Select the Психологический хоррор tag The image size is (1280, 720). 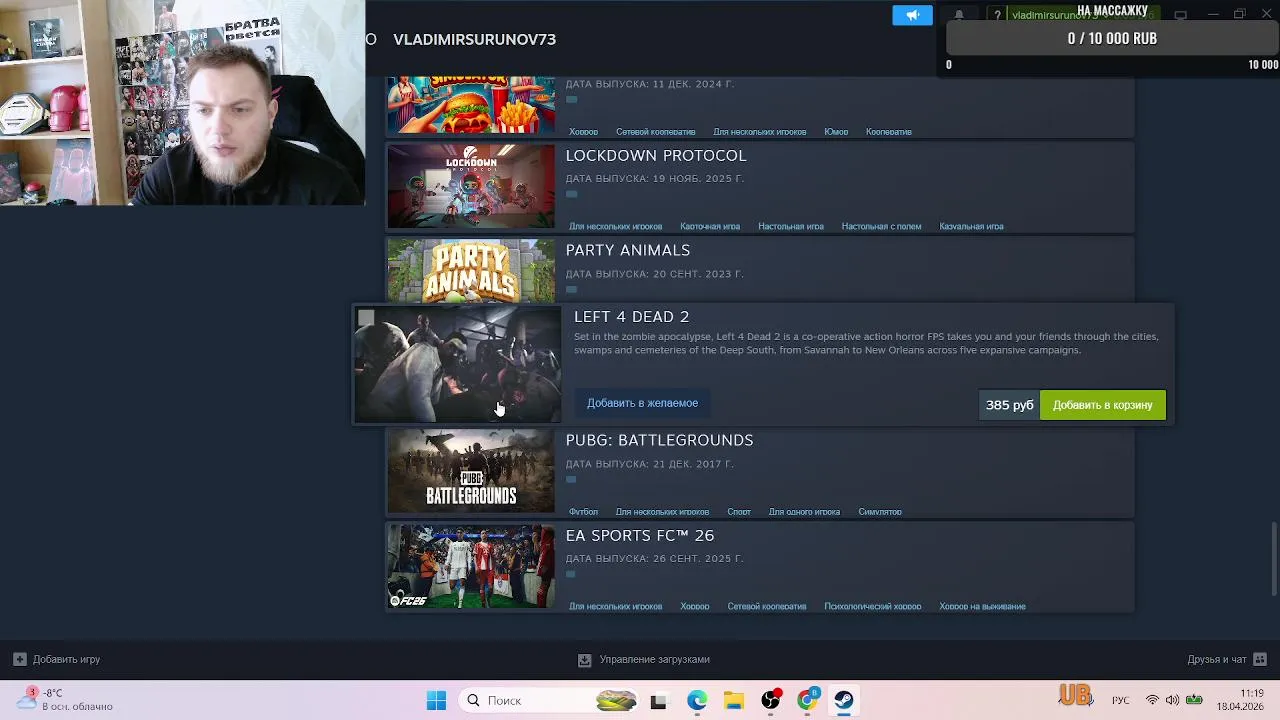point(873,607)
